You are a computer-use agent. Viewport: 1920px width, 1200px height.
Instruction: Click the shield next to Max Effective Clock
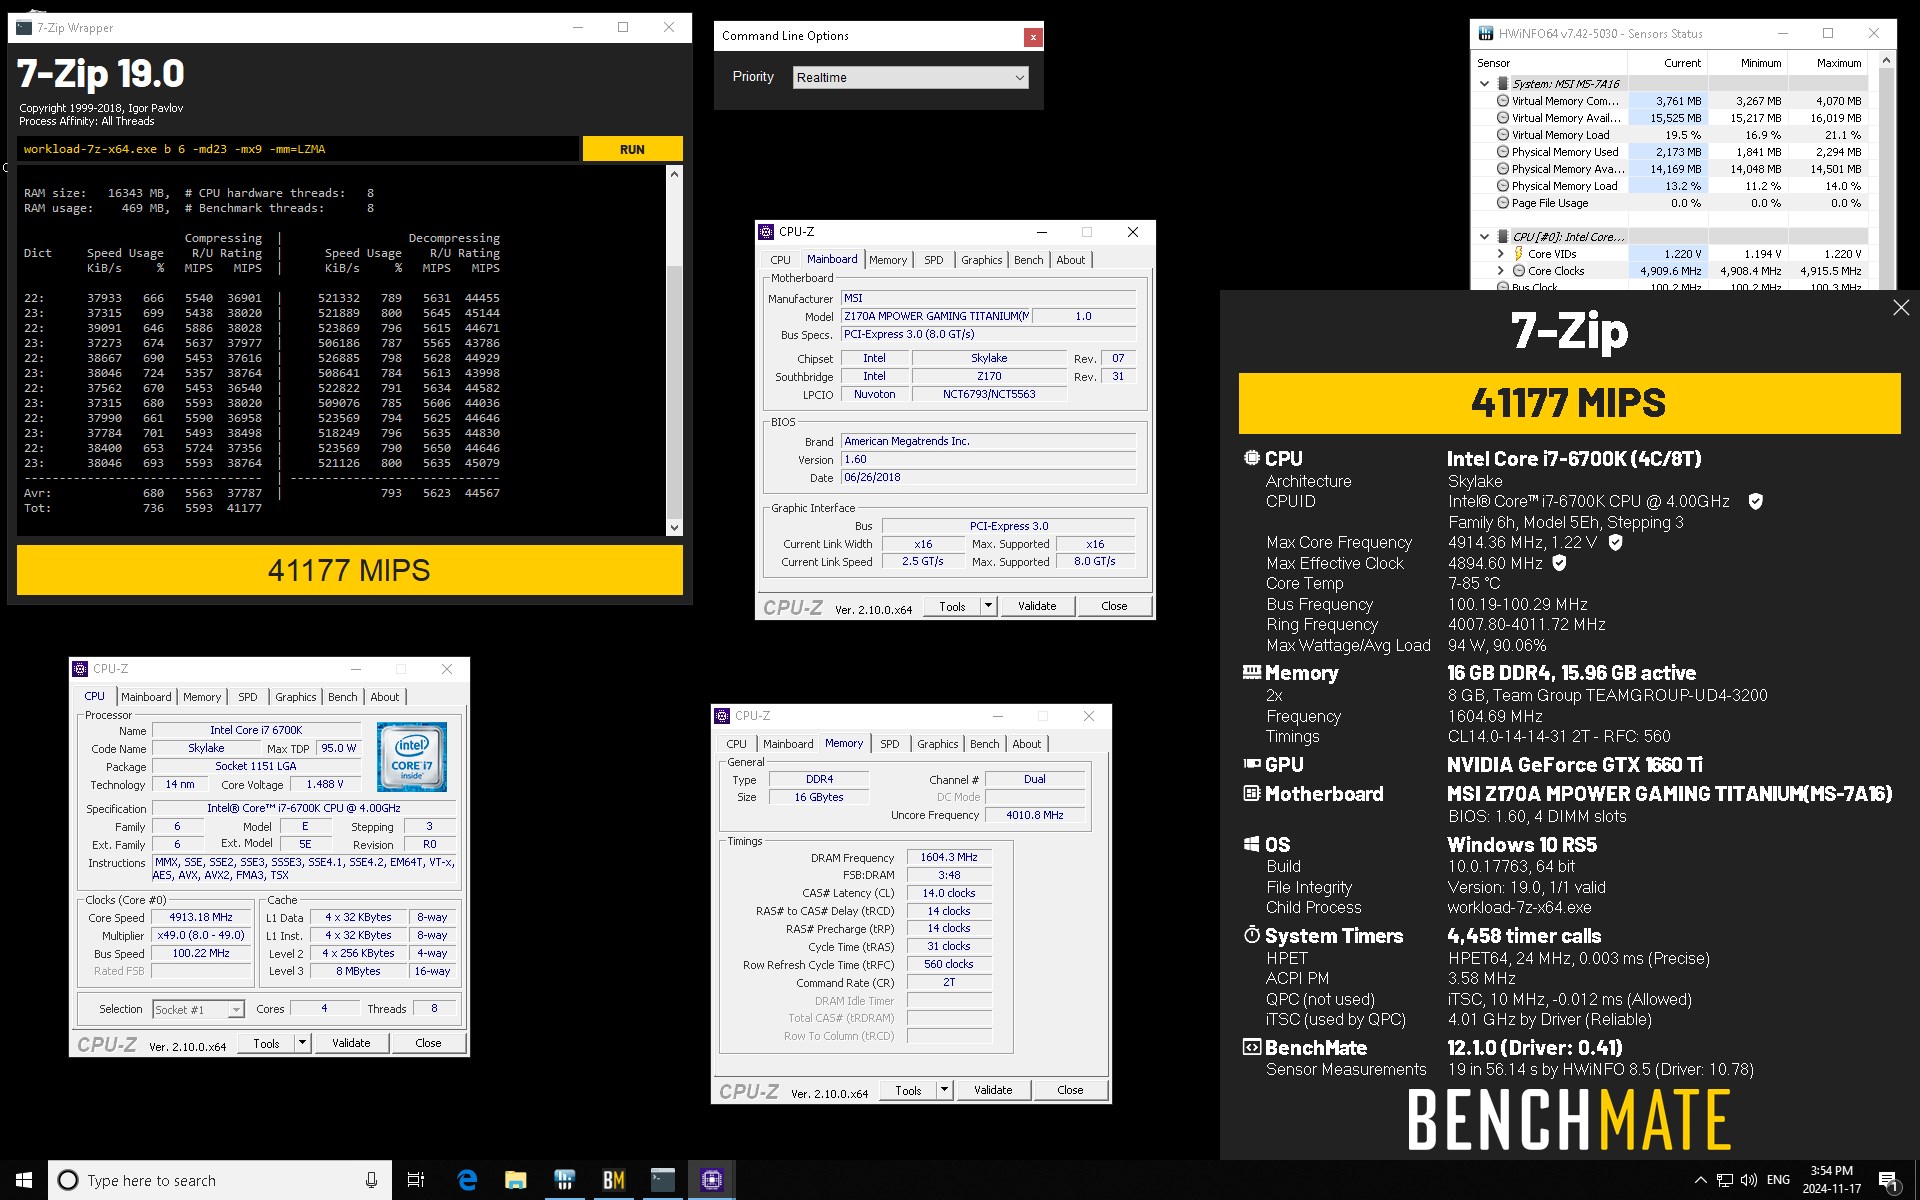[x=1559, y=563]
